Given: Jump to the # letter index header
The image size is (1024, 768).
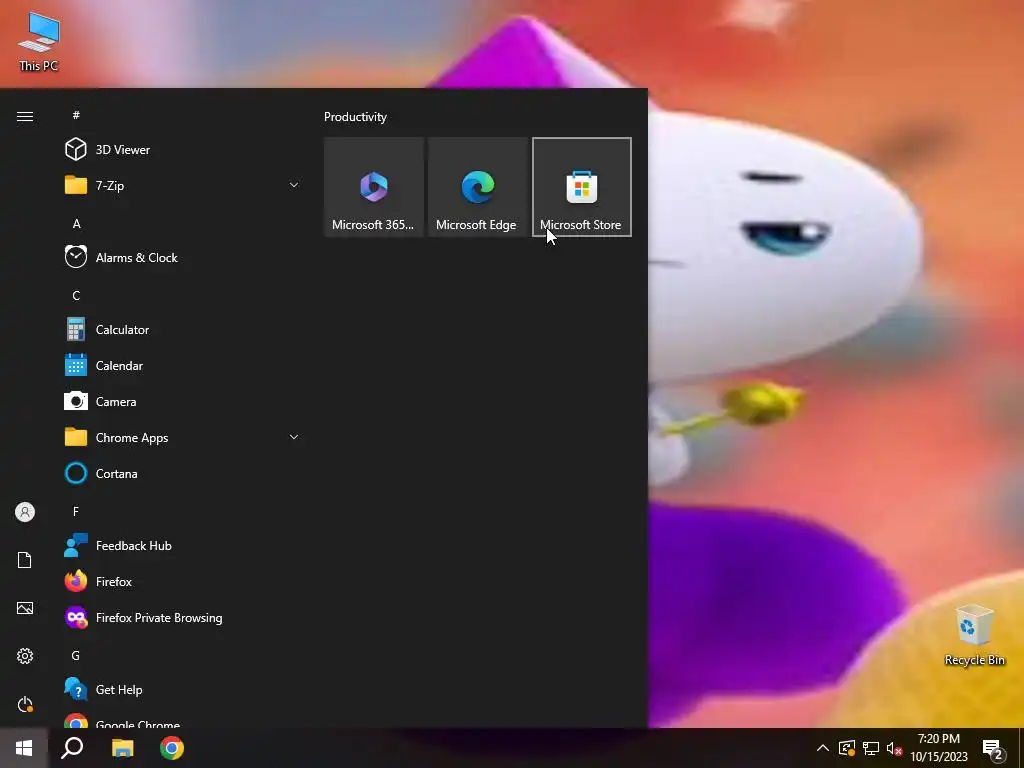Looking at the screenshot, I should [76, 115].
